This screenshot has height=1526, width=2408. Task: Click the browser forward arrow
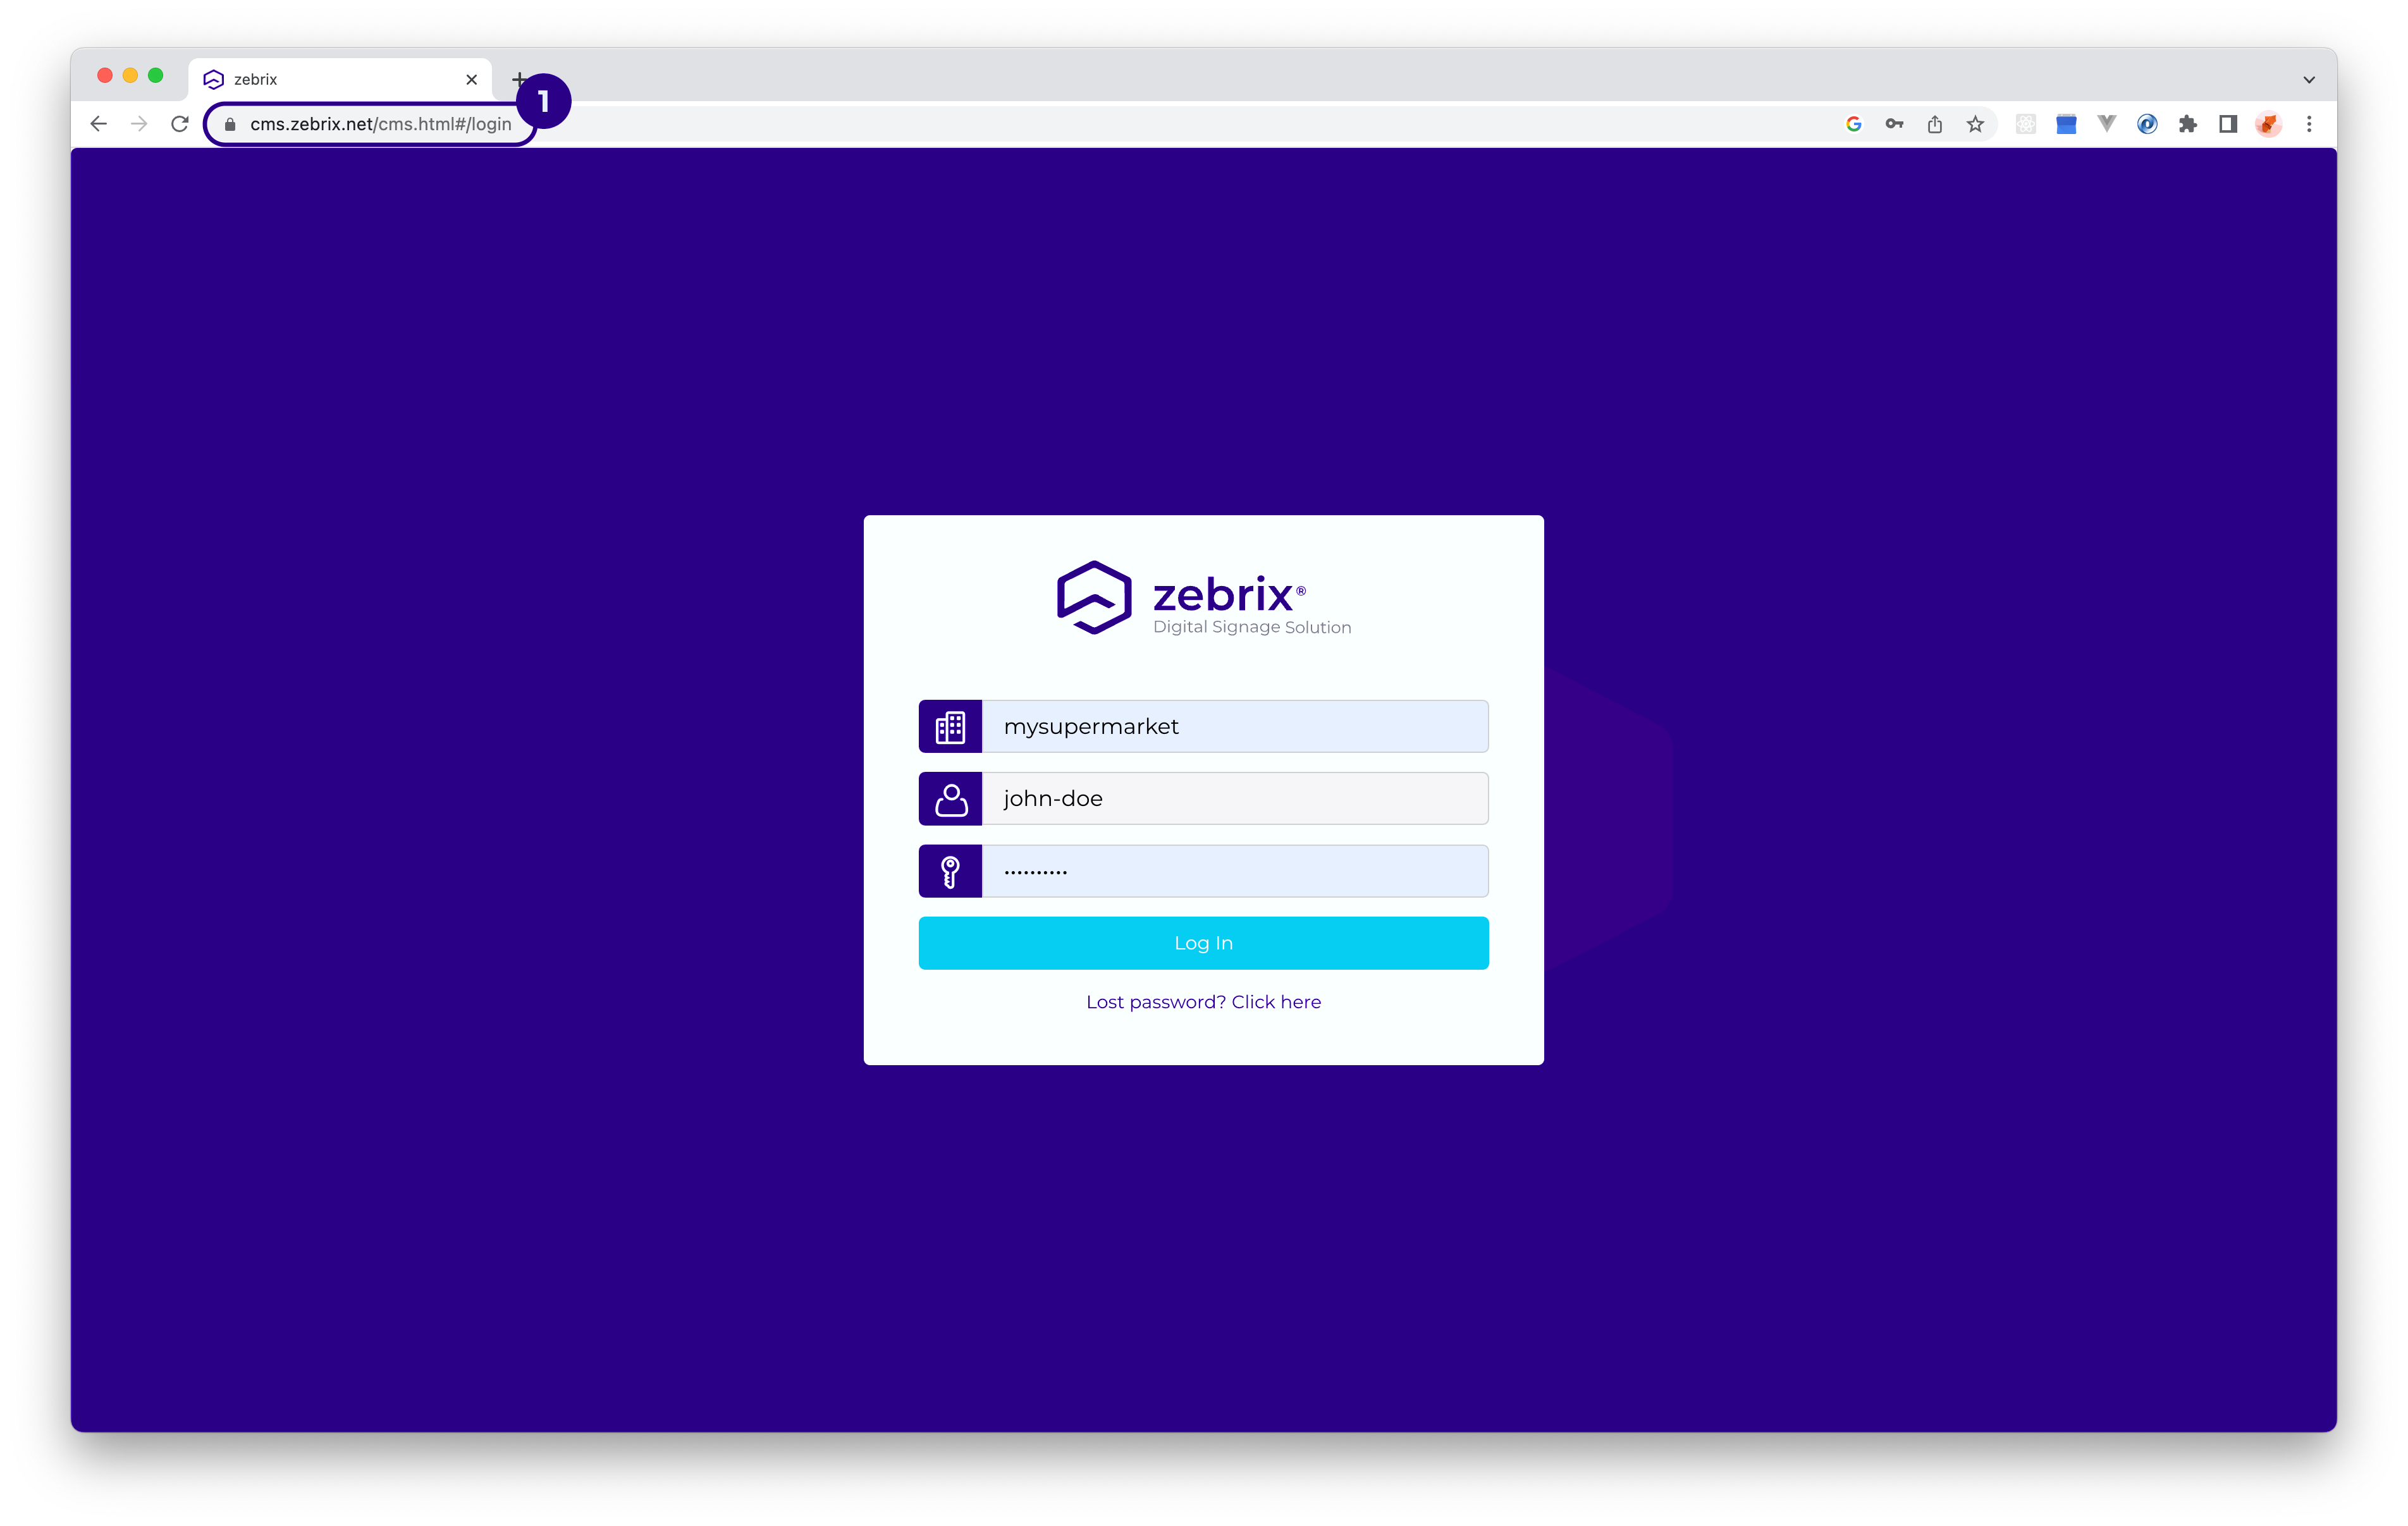coord(139,124)
